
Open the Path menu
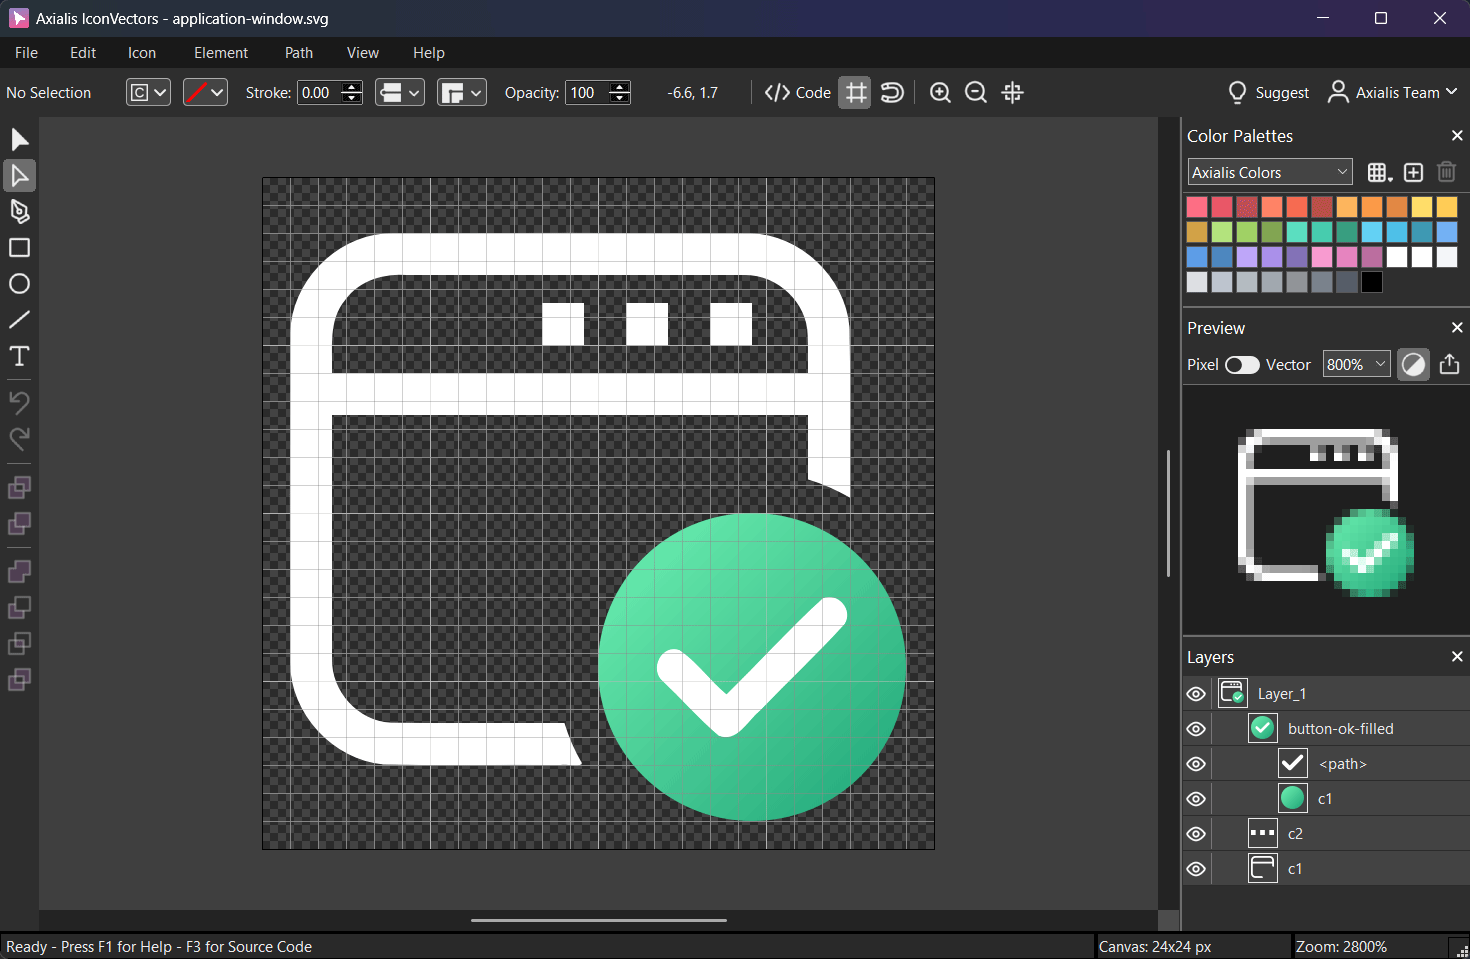[x=298, y=52]
